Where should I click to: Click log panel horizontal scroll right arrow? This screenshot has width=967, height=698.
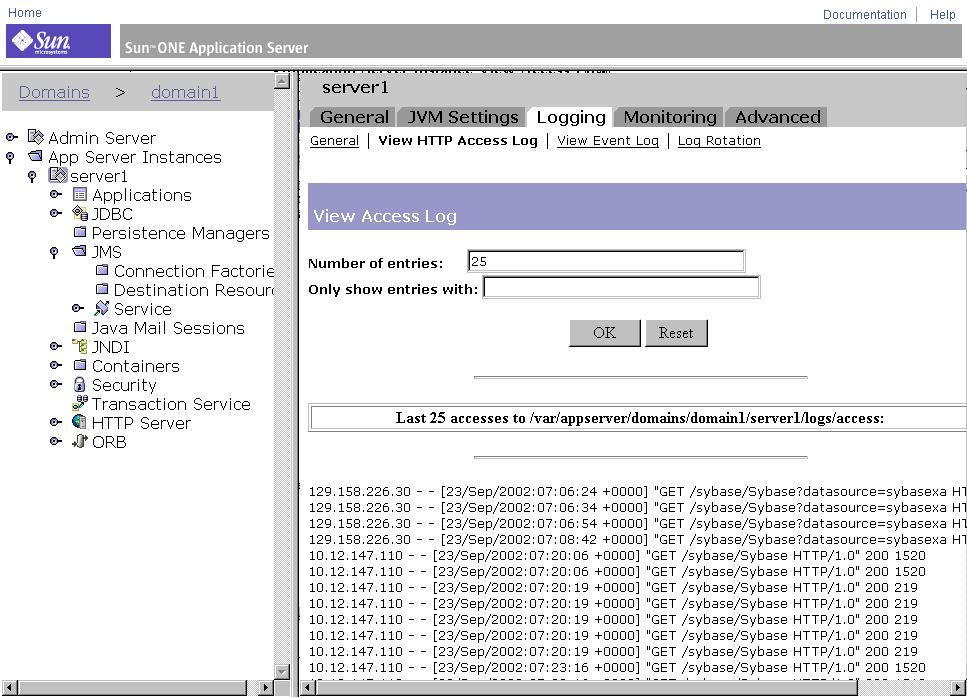coord(958,688)
